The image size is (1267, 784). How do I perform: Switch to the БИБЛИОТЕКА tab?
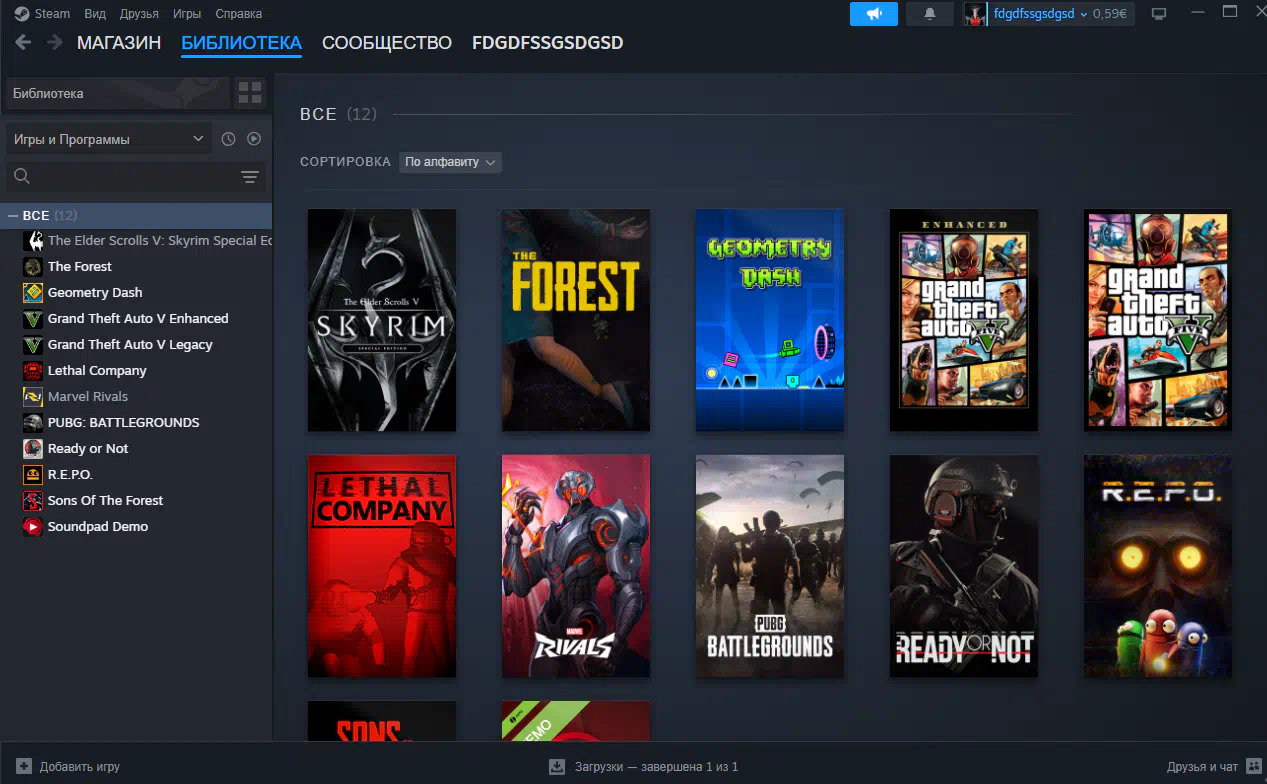tap(241, 43)
